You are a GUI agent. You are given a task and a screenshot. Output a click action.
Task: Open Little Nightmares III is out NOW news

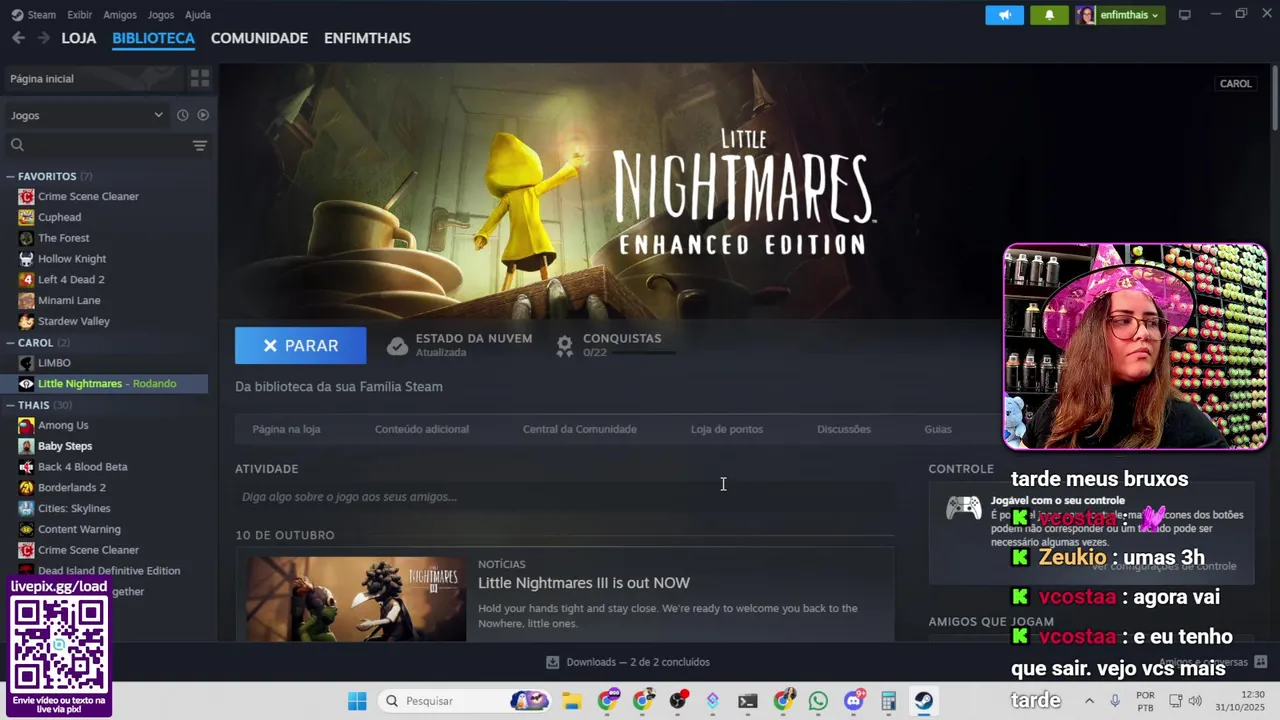[x=584, y=583]
